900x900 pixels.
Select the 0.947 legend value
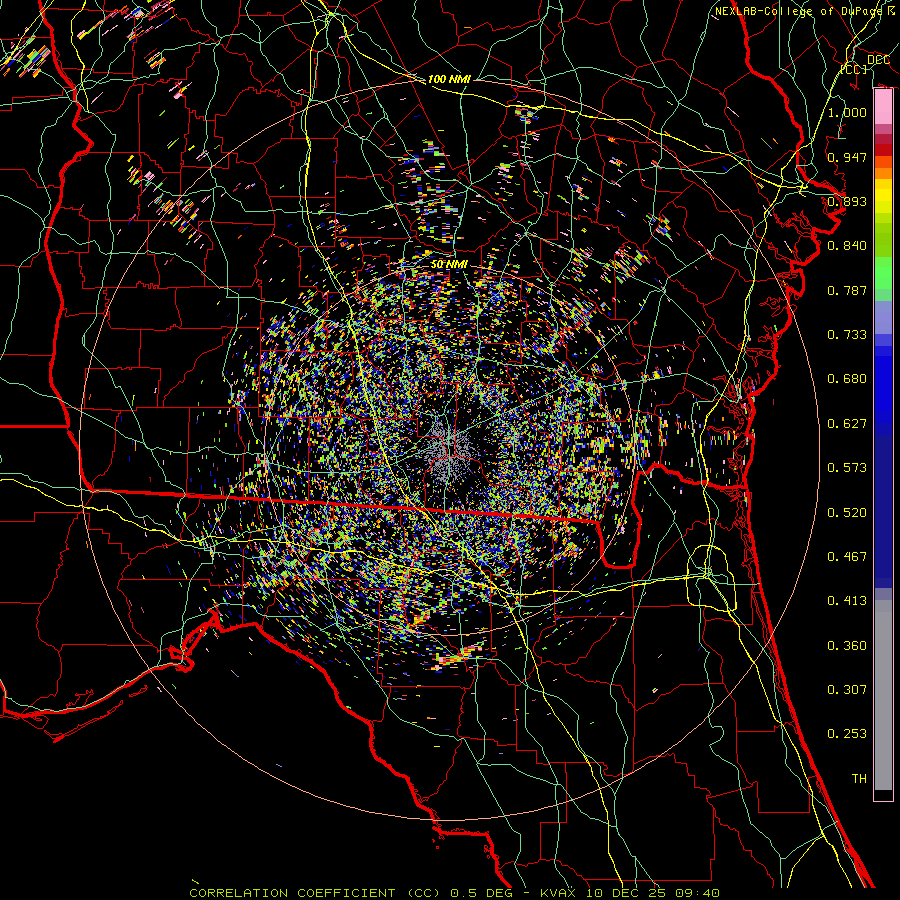click(x=847, y=157)
